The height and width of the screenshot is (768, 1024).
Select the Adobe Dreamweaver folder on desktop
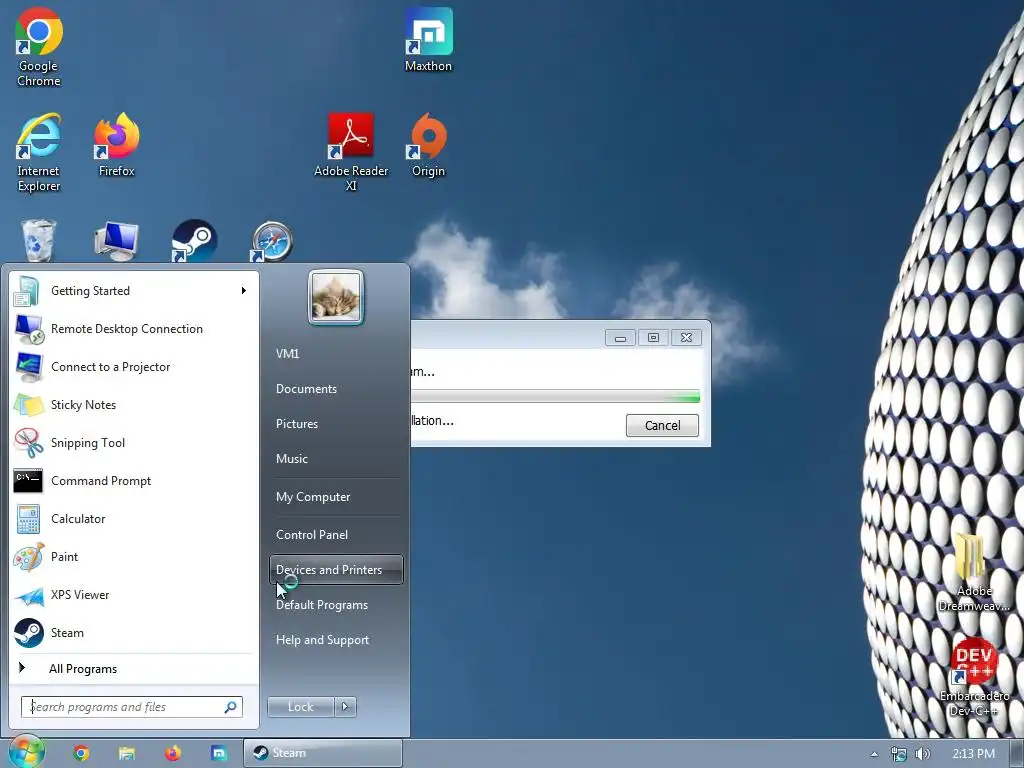pyautogui.click(x=974, y=573)
